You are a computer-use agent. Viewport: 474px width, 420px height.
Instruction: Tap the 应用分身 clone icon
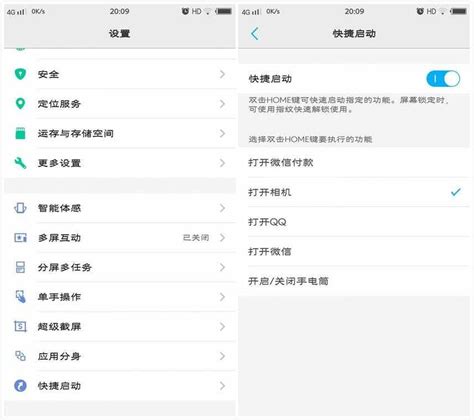[x=20, y=356]
